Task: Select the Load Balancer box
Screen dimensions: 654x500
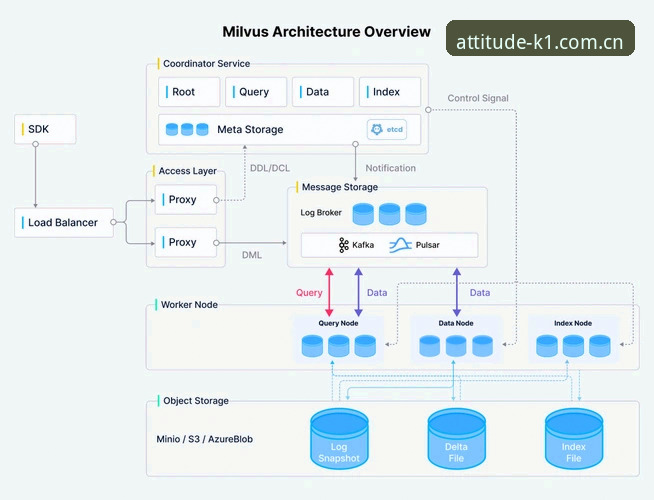Action: [64, 223]
